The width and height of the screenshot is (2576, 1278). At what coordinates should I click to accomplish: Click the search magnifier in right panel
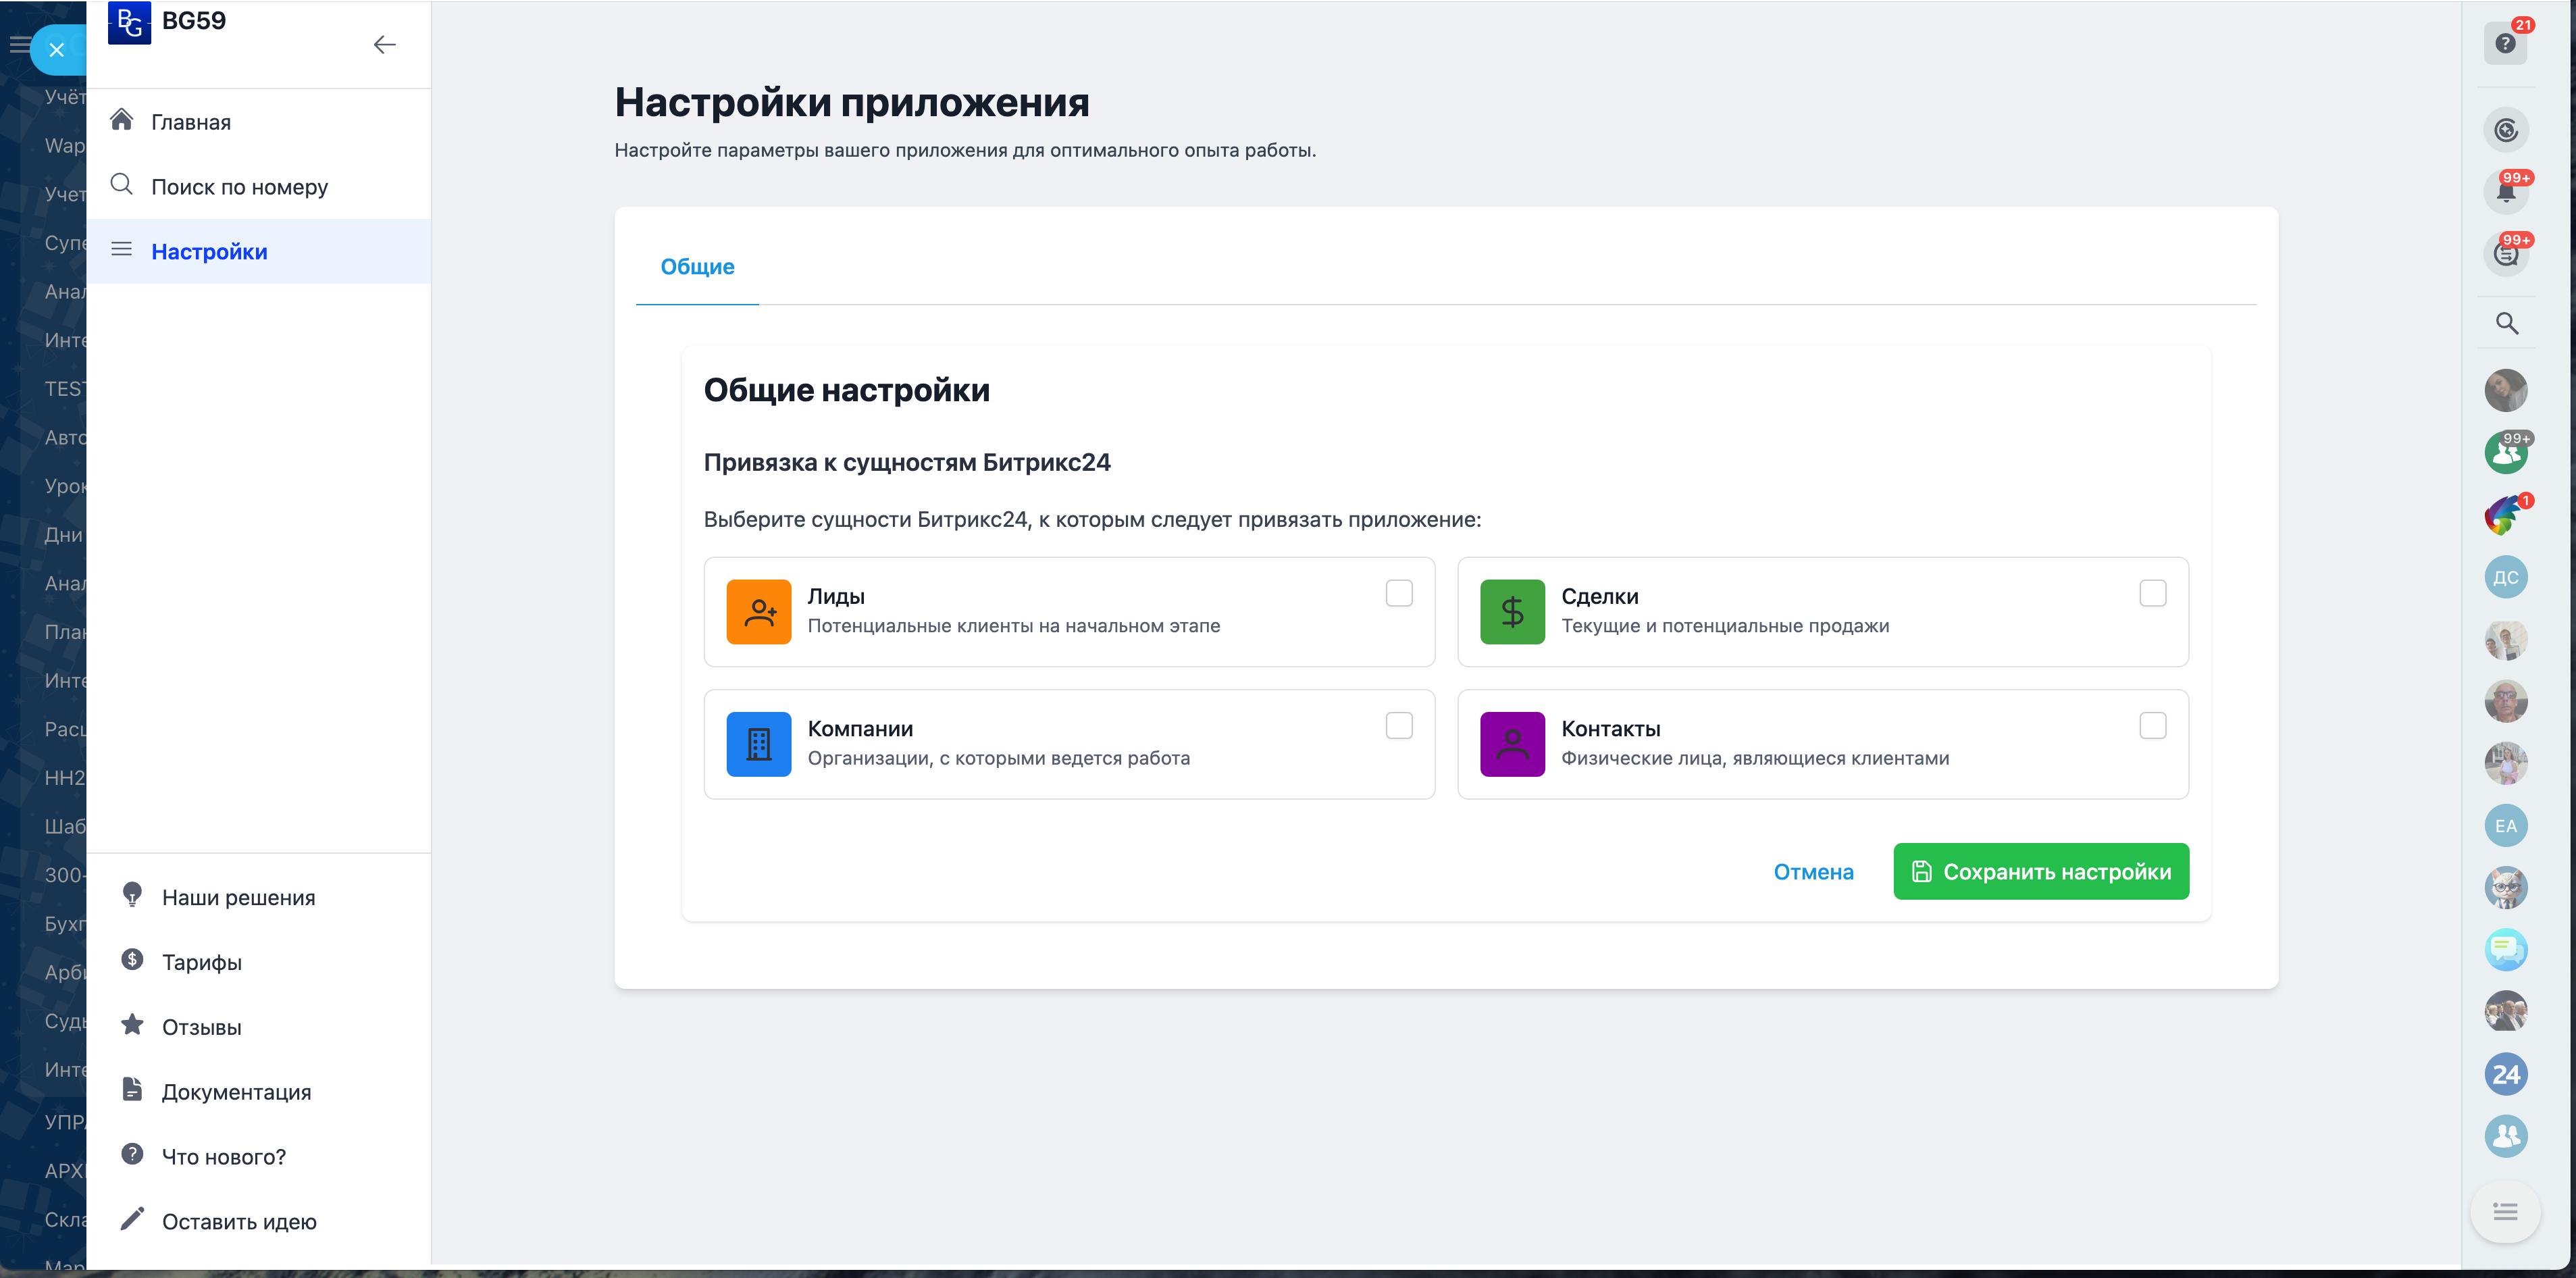point(2506,323)
